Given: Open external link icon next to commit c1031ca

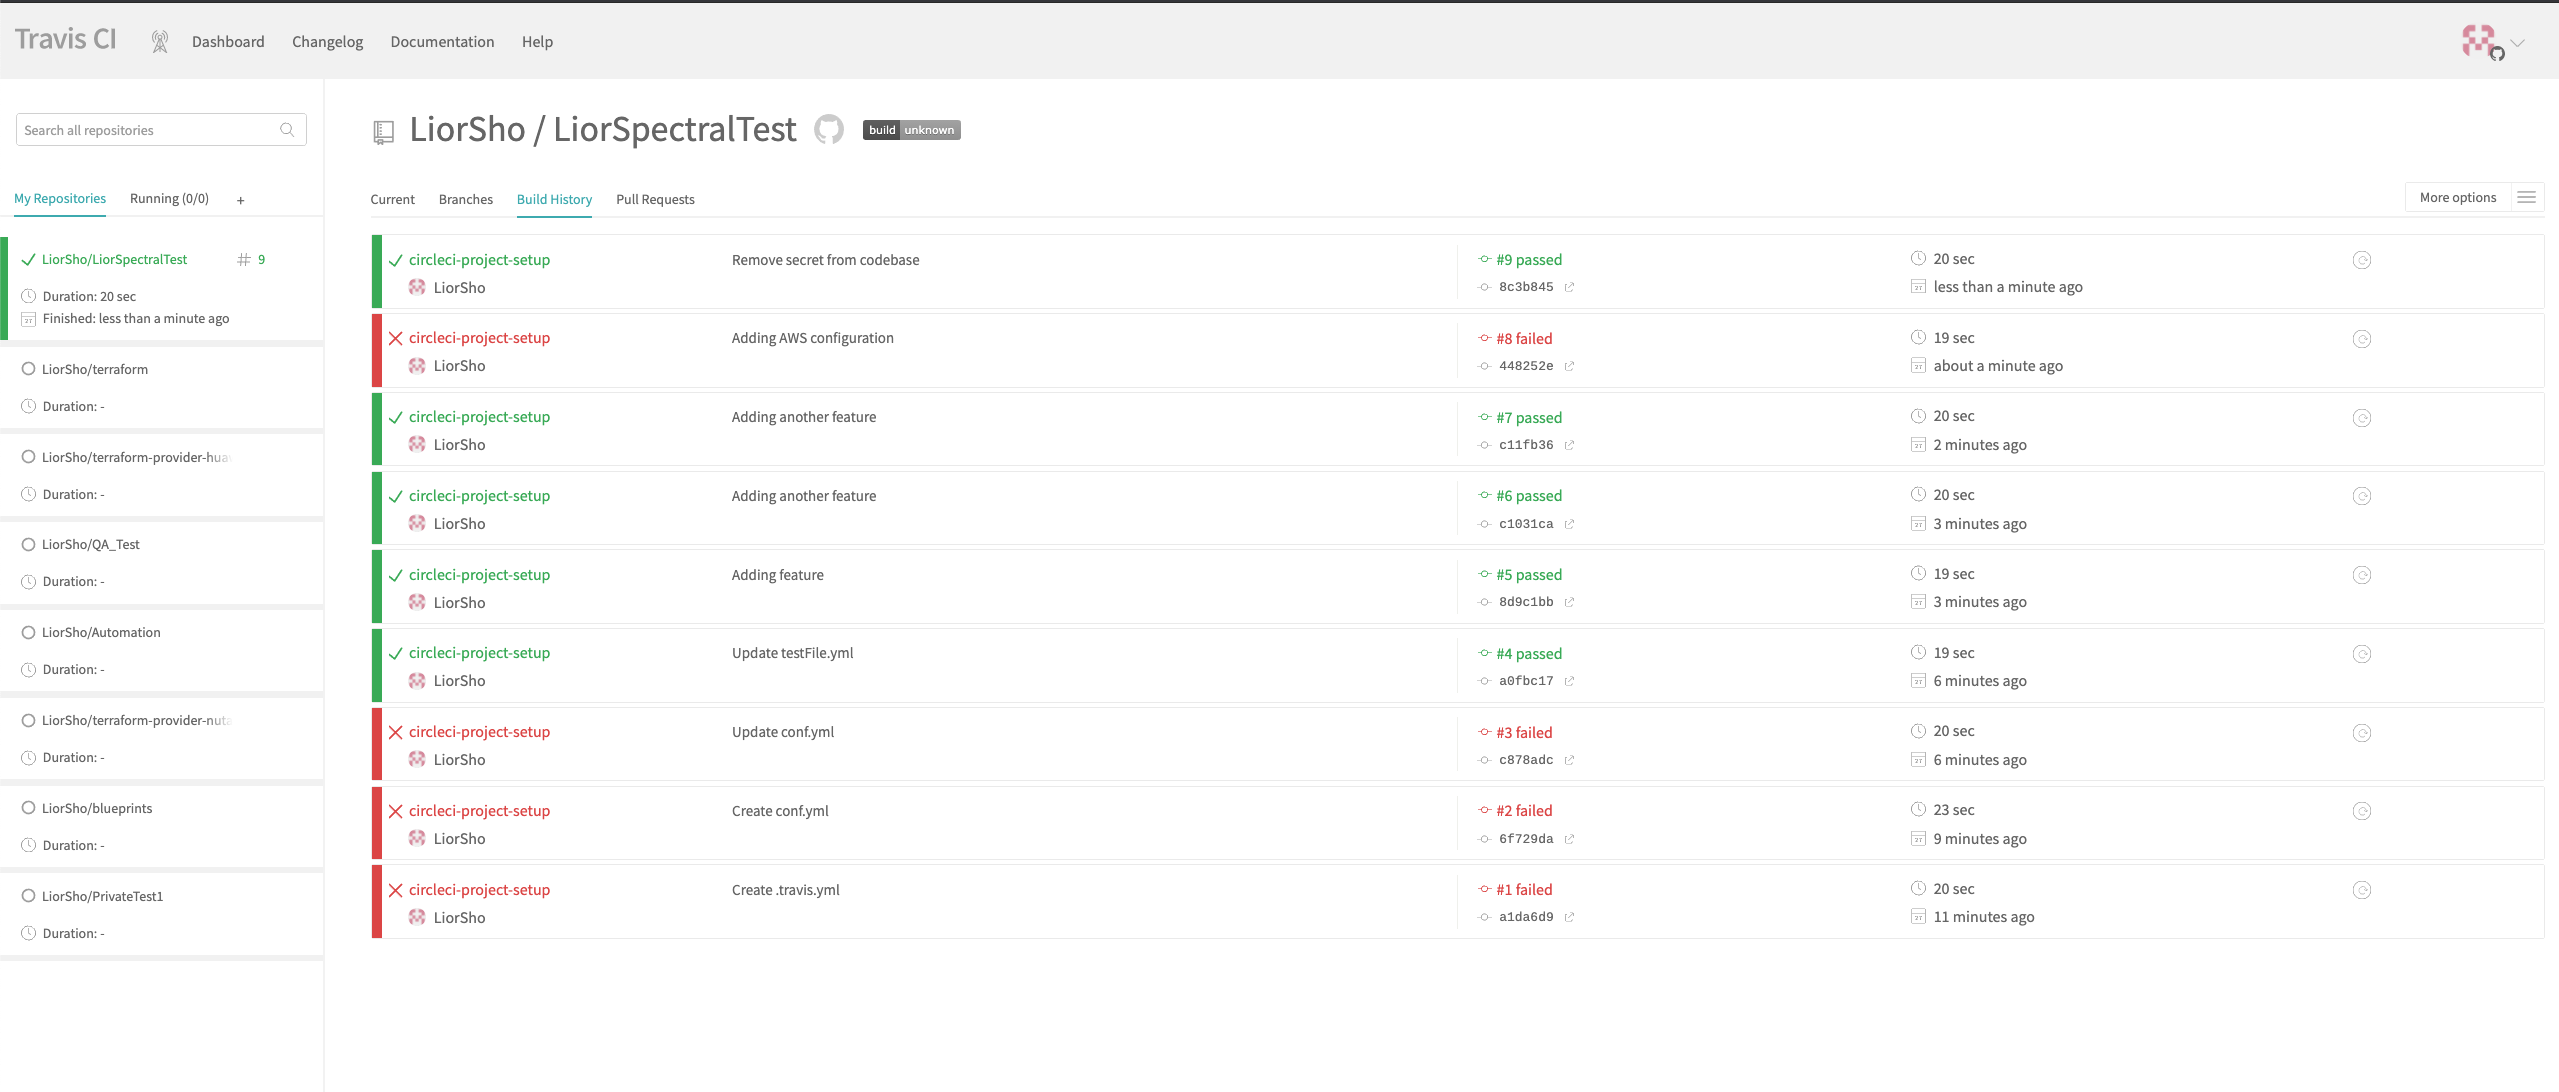Looking at the screenshot, I should [x=1570, y=524].
